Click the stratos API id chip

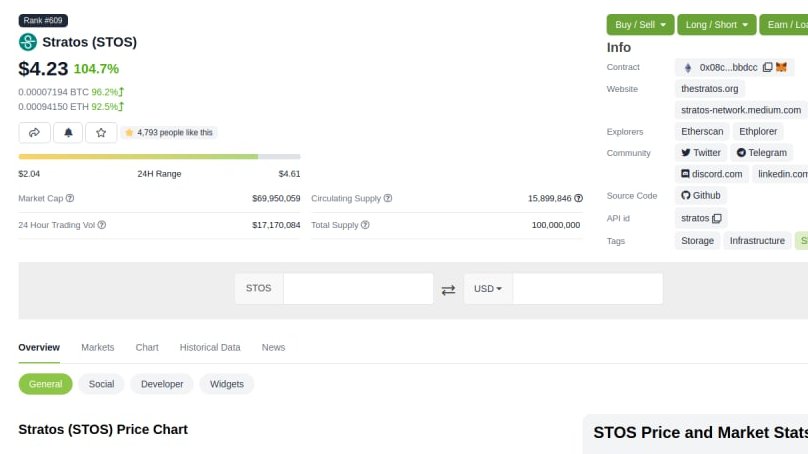701,218
